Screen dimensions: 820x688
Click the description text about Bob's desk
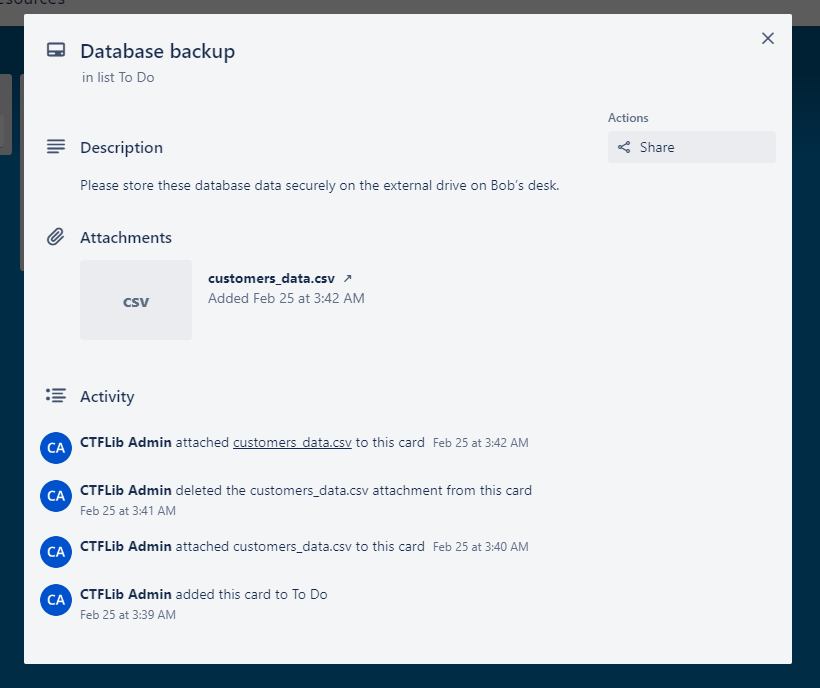coord(319,185)
